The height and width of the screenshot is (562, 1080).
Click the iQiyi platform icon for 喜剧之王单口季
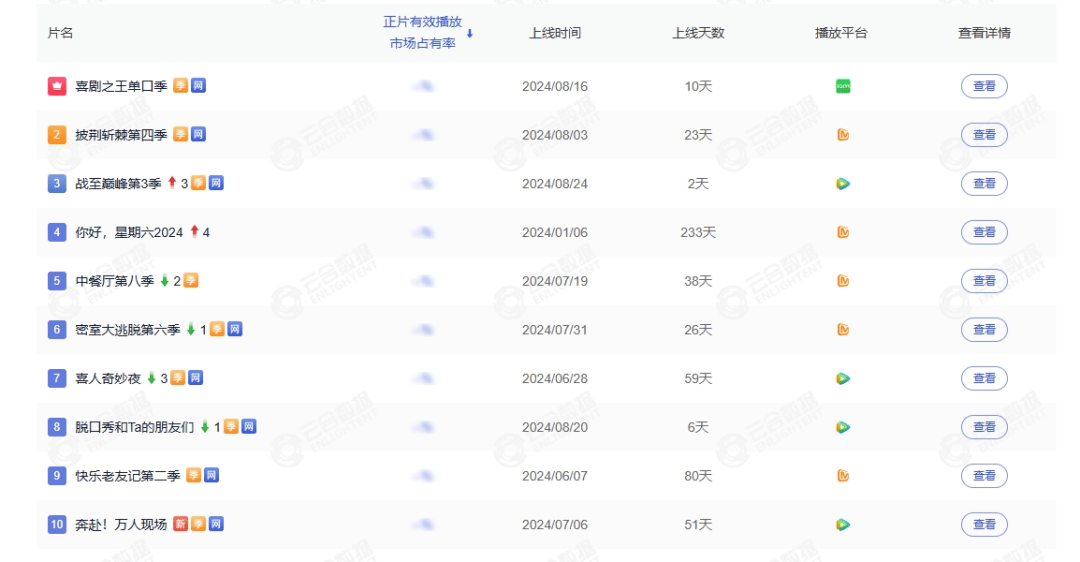pyautogui.click(x=843, y=86)
